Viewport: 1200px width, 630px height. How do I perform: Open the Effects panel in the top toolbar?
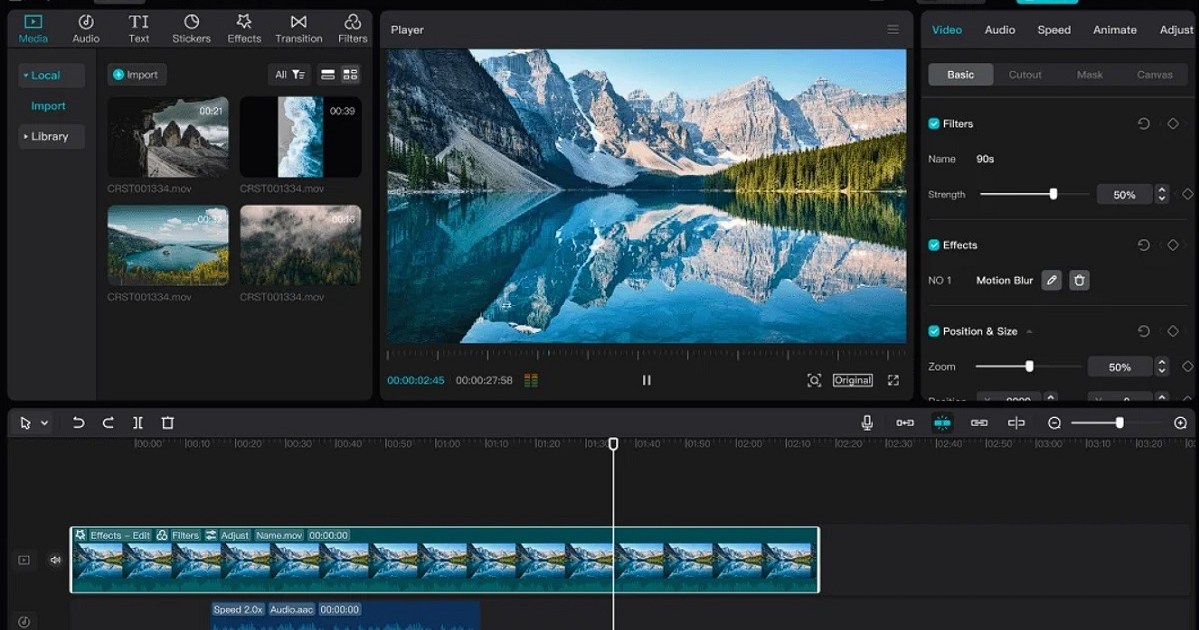coord(243,27)
